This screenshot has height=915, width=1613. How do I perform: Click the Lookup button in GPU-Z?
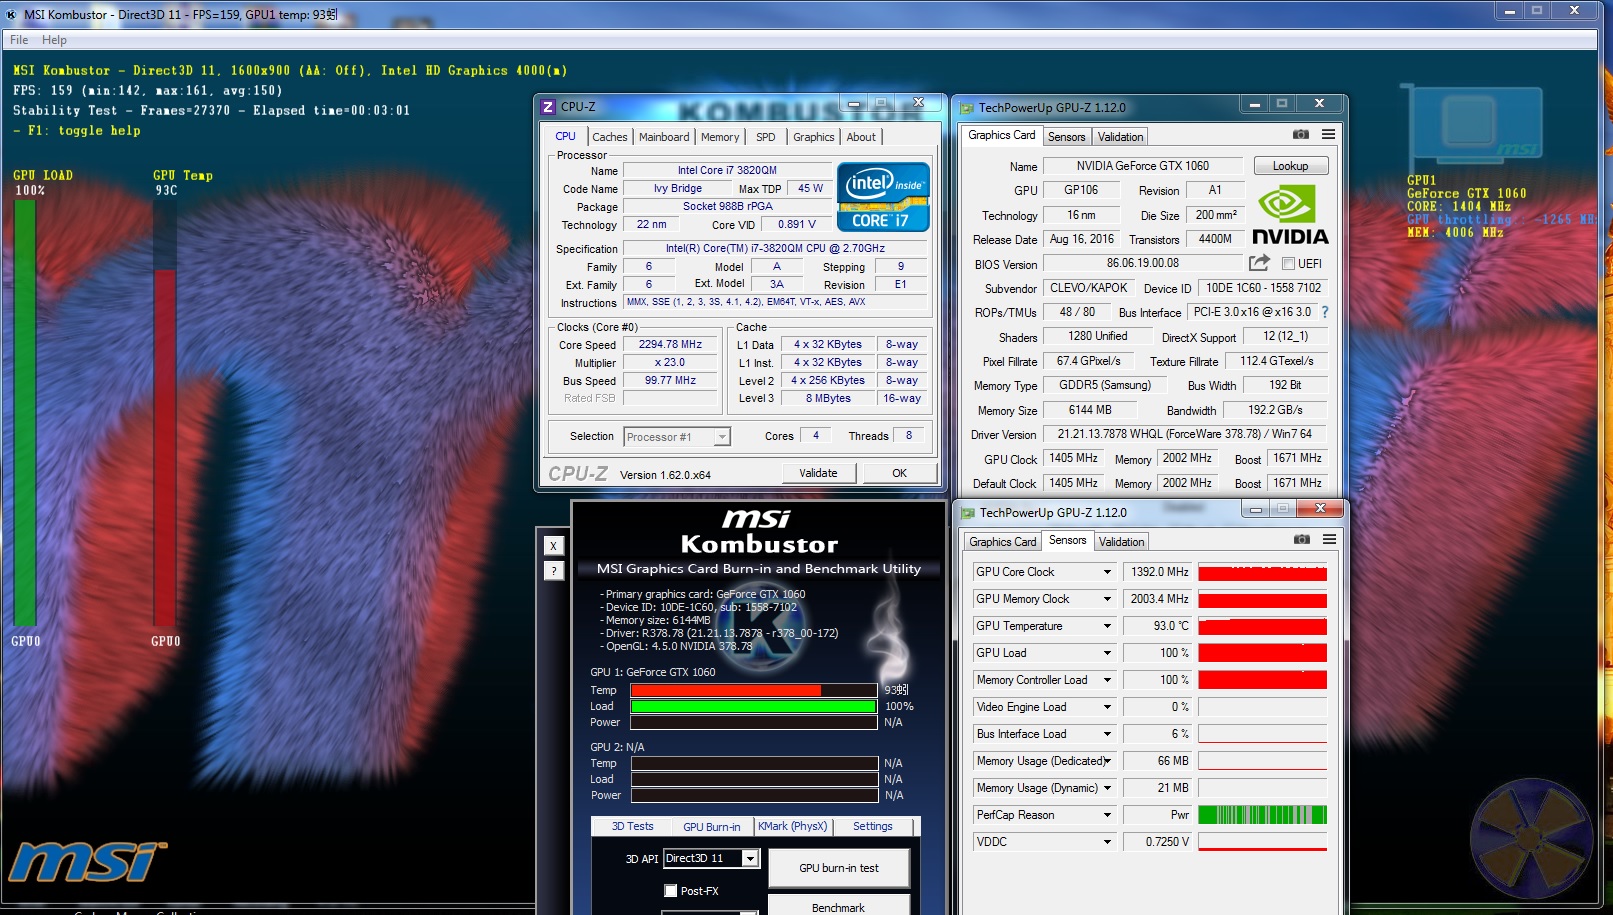point(1290,166)
